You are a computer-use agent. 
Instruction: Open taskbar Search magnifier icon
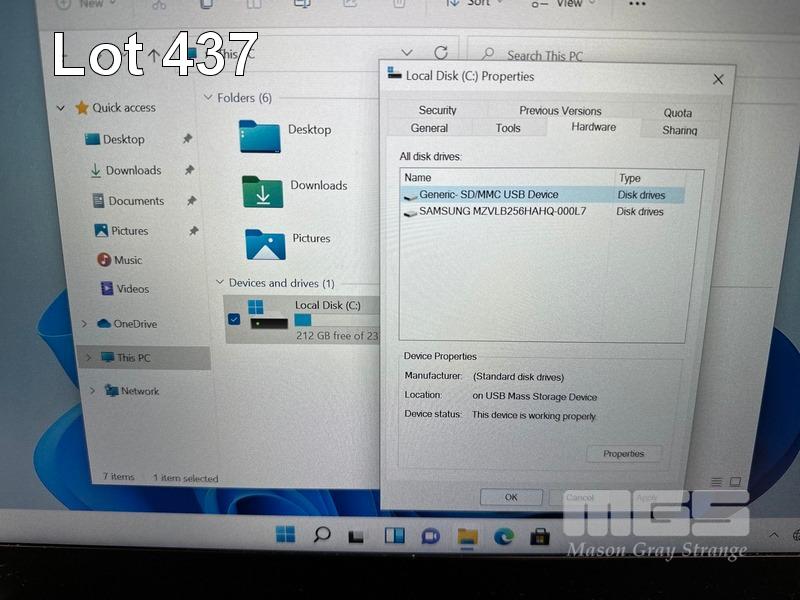(x=321, y=535)
